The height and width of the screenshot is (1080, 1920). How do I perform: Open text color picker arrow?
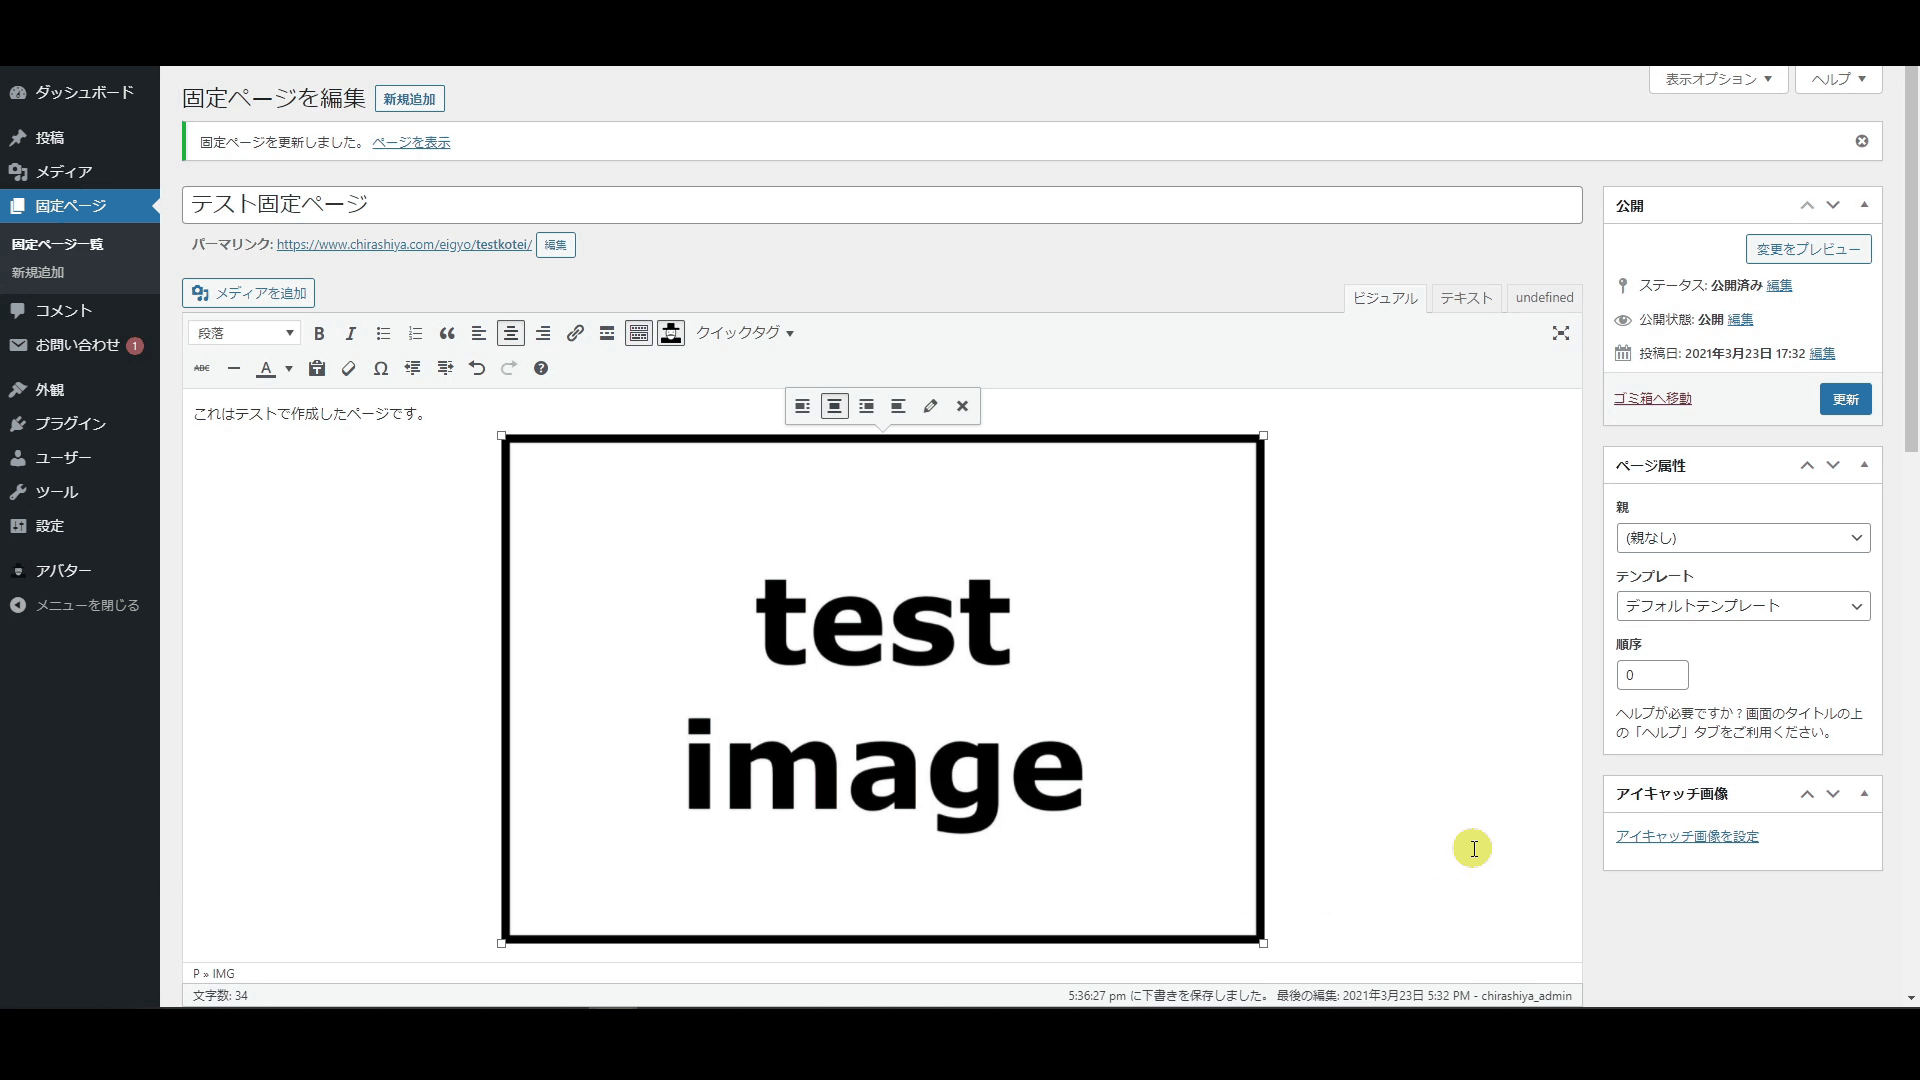point(289,368)
